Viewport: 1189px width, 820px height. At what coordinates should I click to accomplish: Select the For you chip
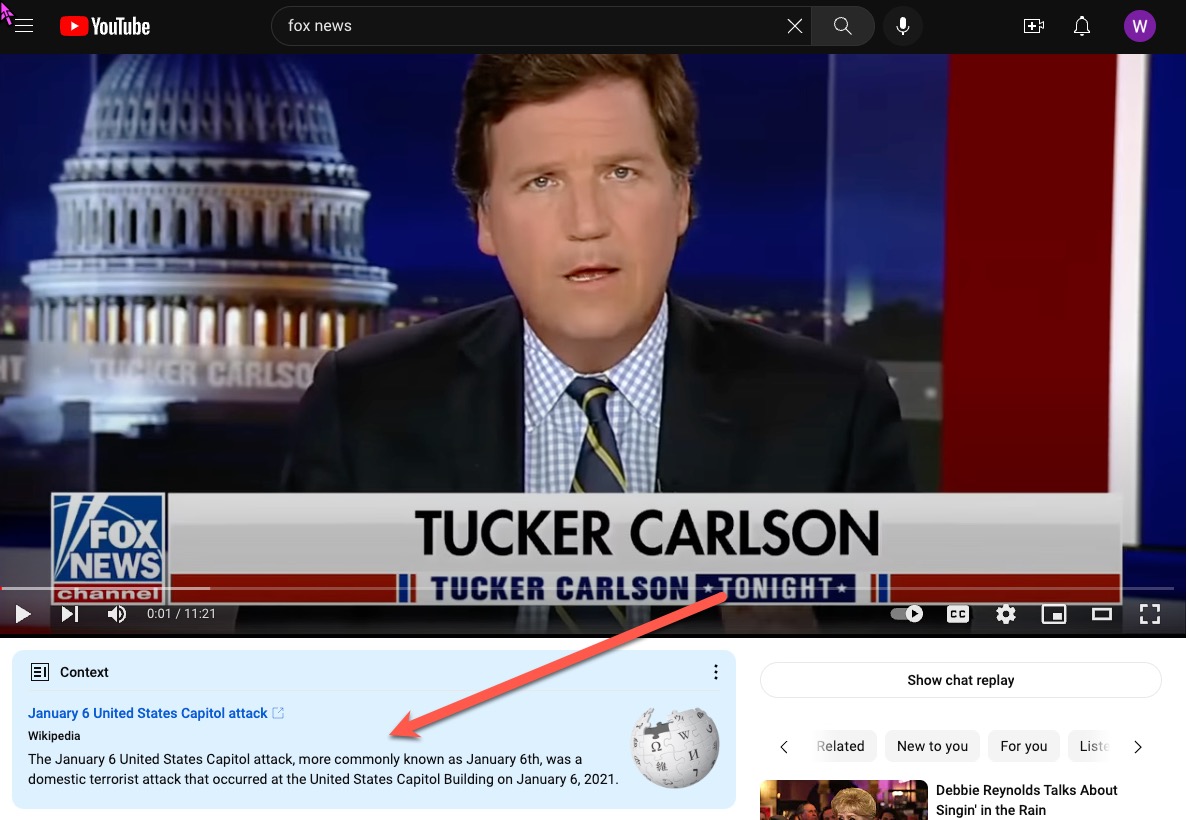tap(1023, 746)
